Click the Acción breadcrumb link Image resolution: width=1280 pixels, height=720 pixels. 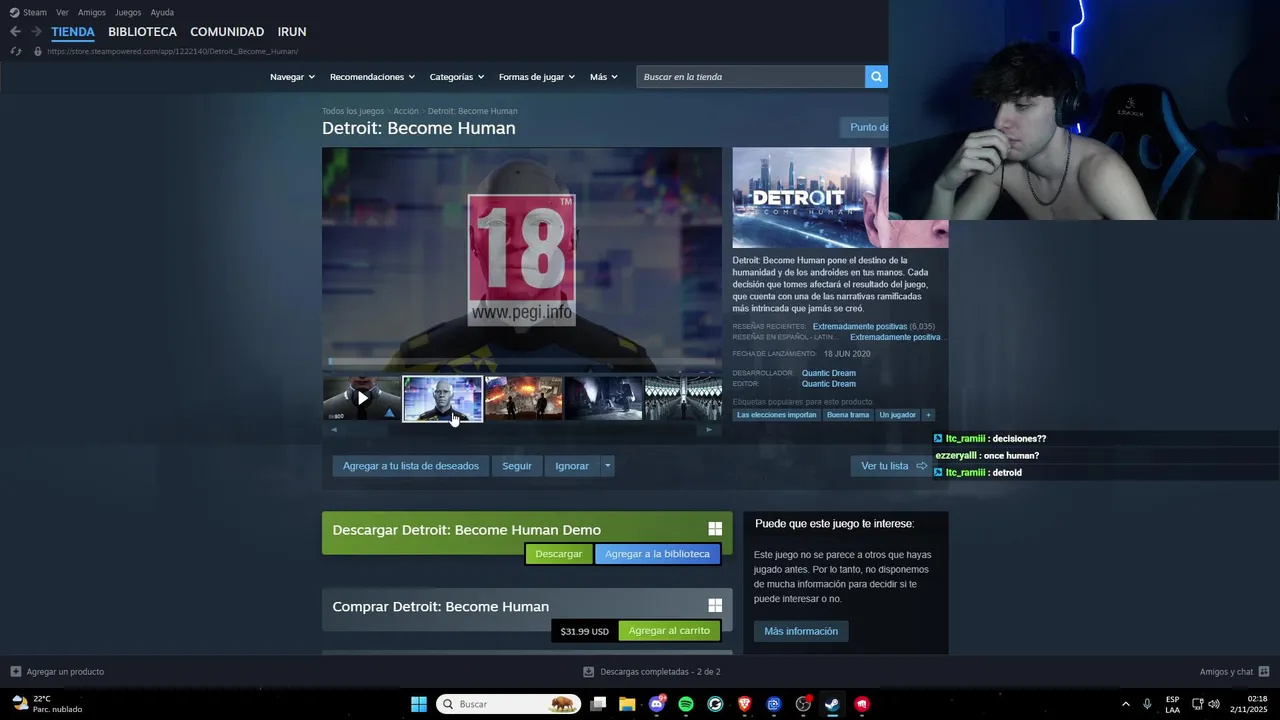[406, 111]
